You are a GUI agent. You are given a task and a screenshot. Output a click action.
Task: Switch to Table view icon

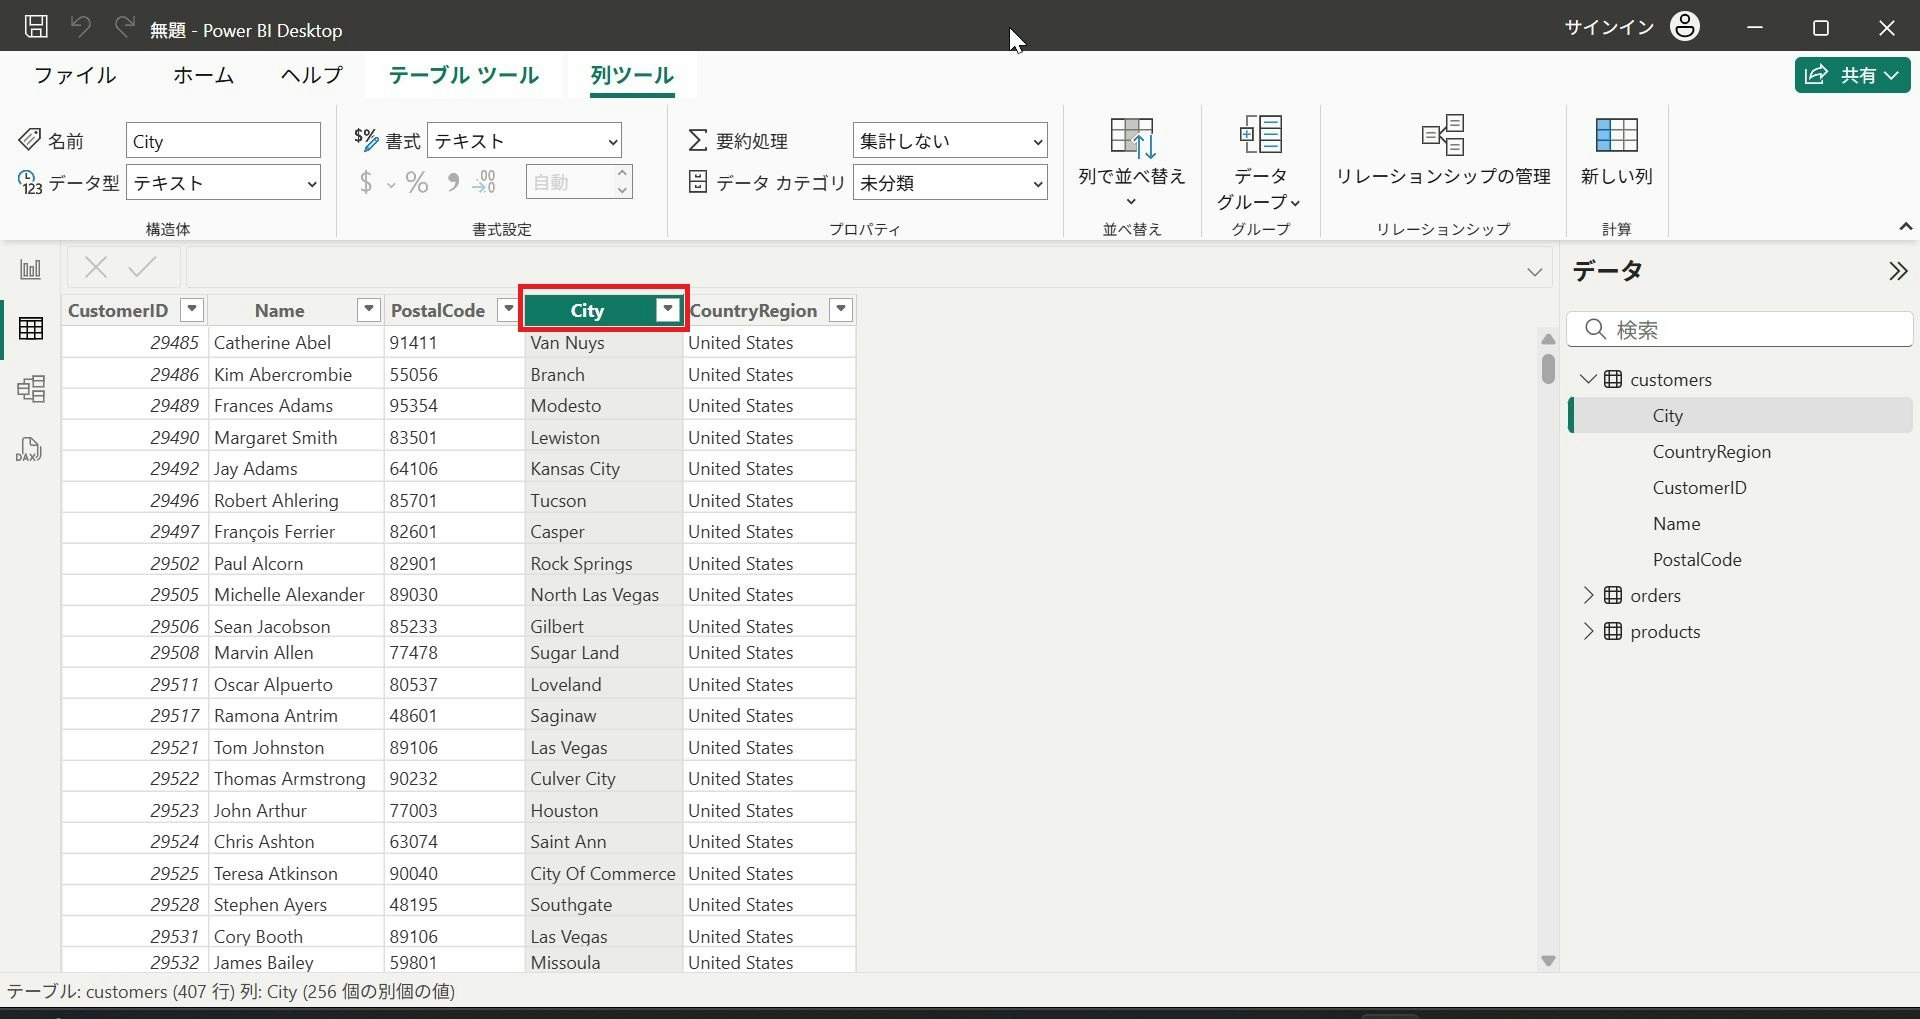[31, 329]
